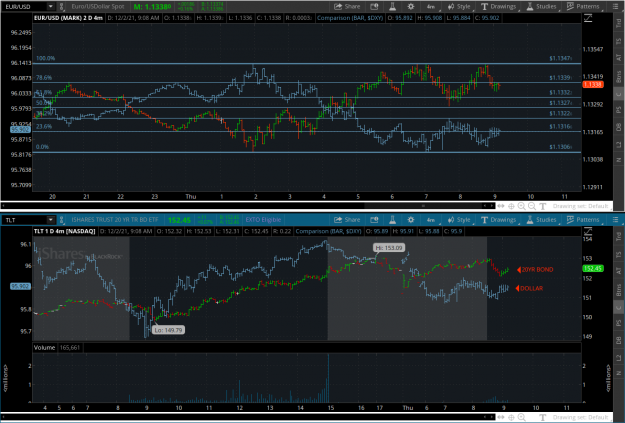Open the Studies menu on EUR/USD chart
The height and width of the screenshot is (423, 625).
click(542, 6)
